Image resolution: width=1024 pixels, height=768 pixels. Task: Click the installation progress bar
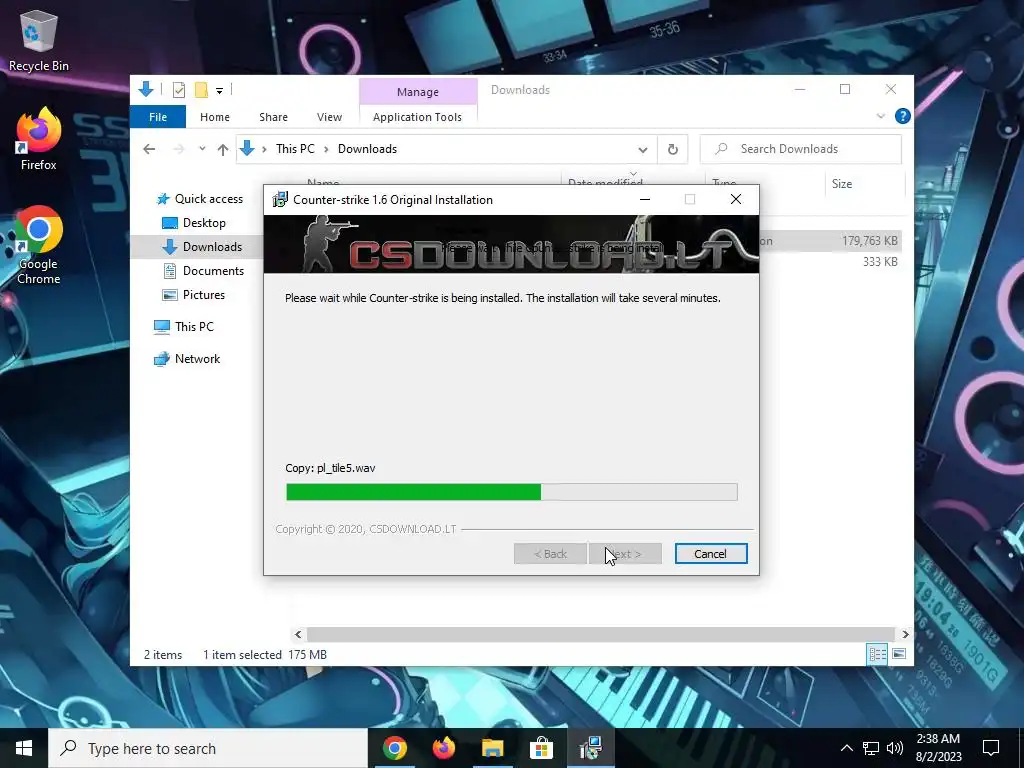coord(512,492)
